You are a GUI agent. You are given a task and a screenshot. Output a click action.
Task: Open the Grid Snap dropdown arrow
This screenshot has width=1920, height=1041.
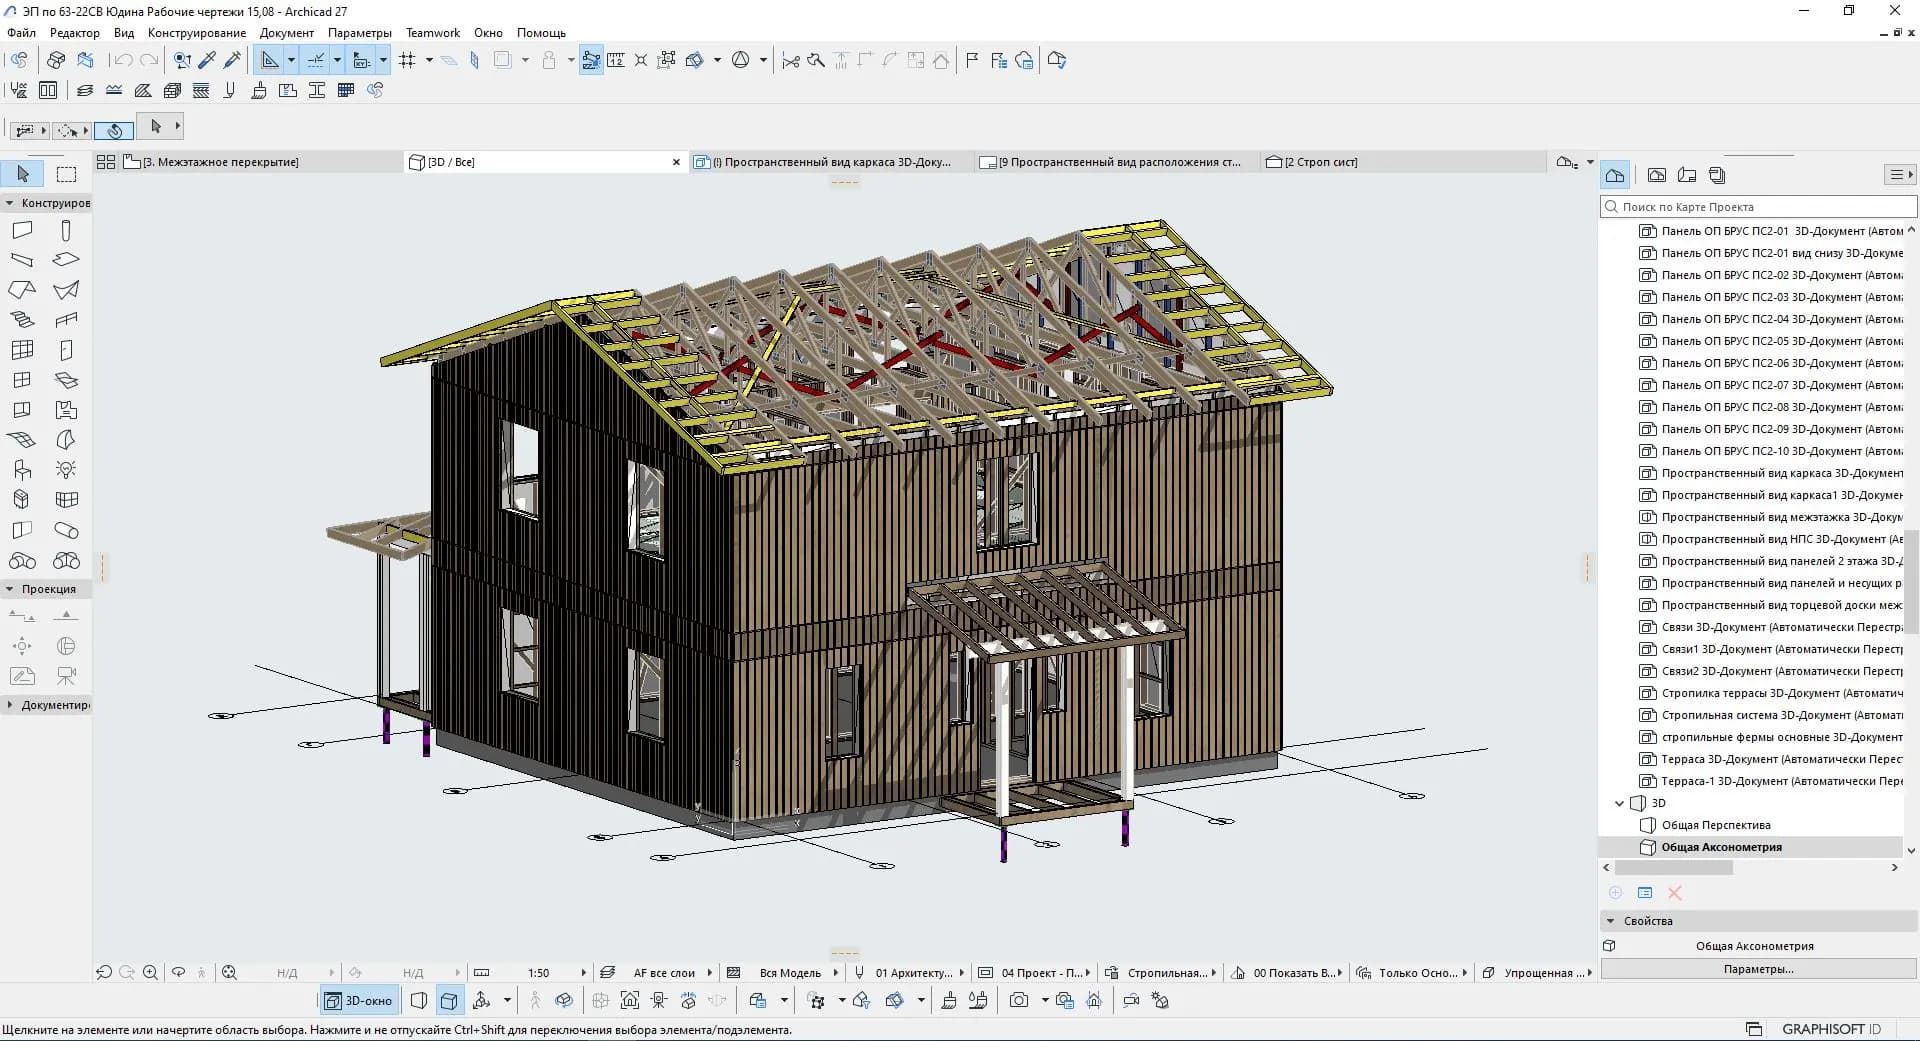[429, 60]
